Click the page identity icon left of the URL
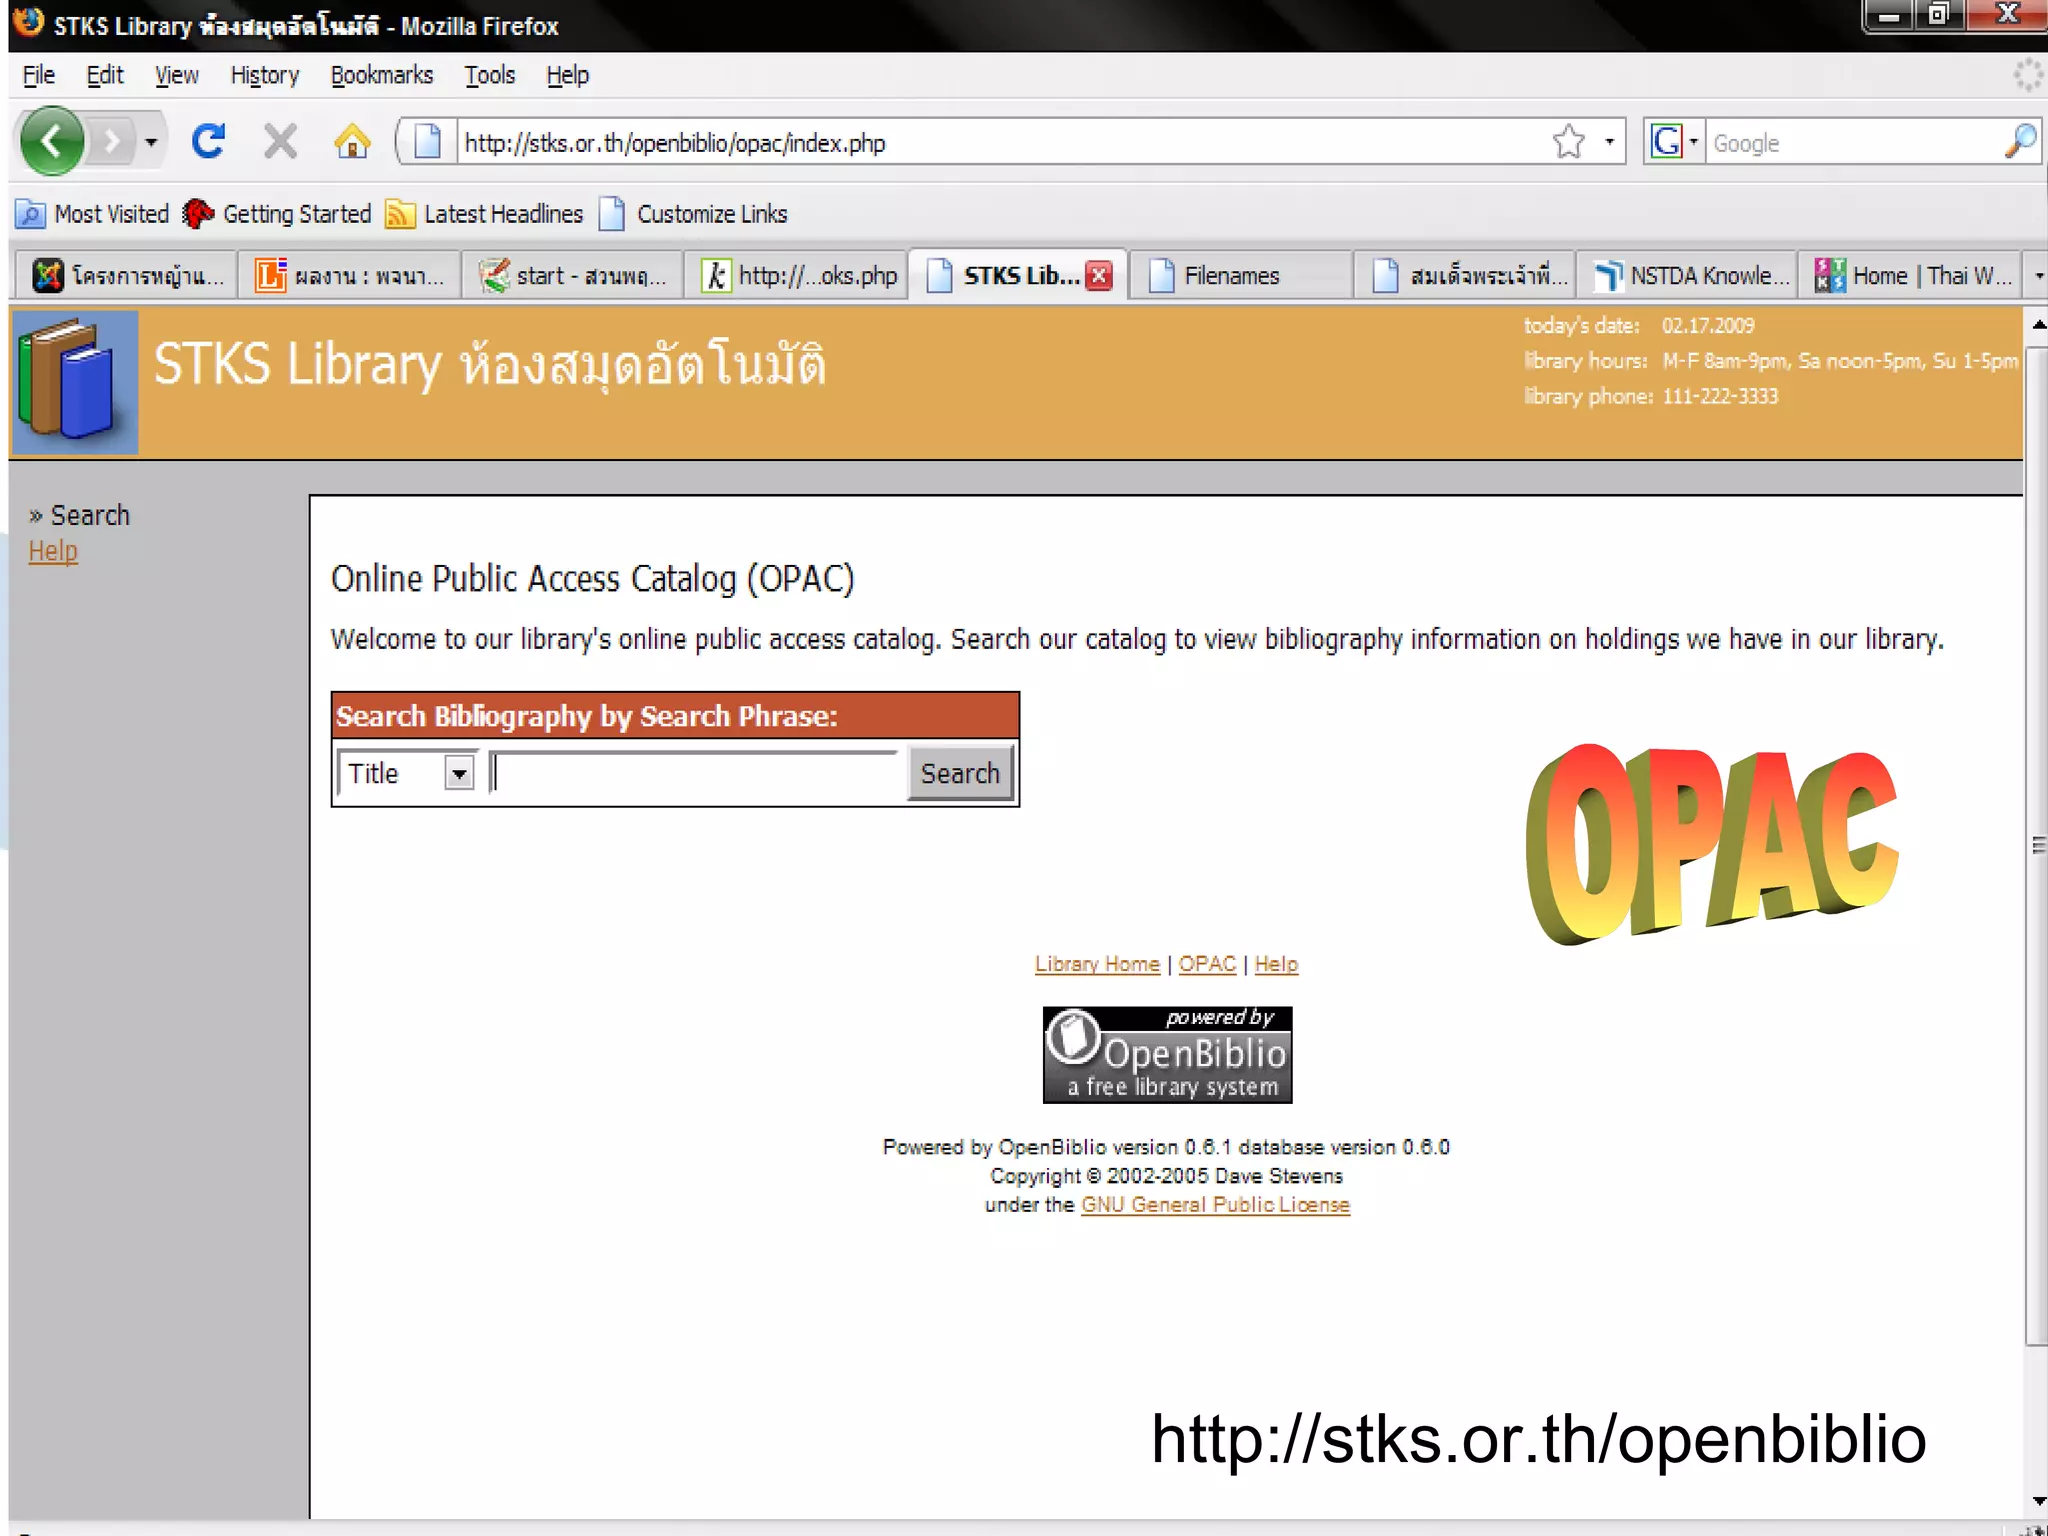The width and height of the screenshot is (2048, 1536). click(x=427, y=141)
